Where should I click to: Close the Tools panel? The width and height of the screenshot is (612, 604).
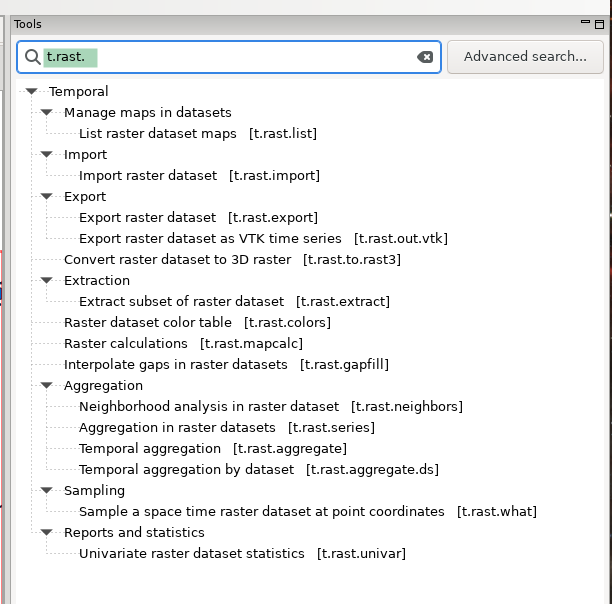coord(600,24)
